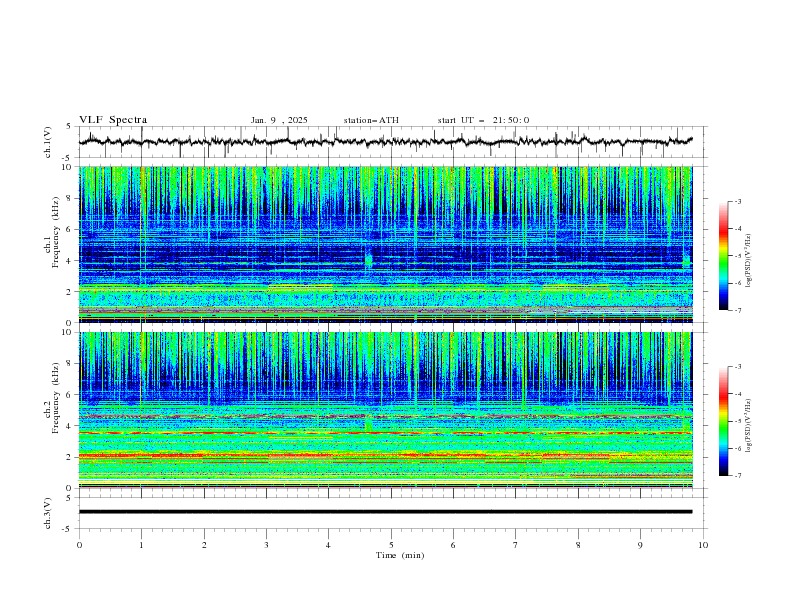Click the "VLF Spectra" plot title
792x612 pixels.
(113, 120)
